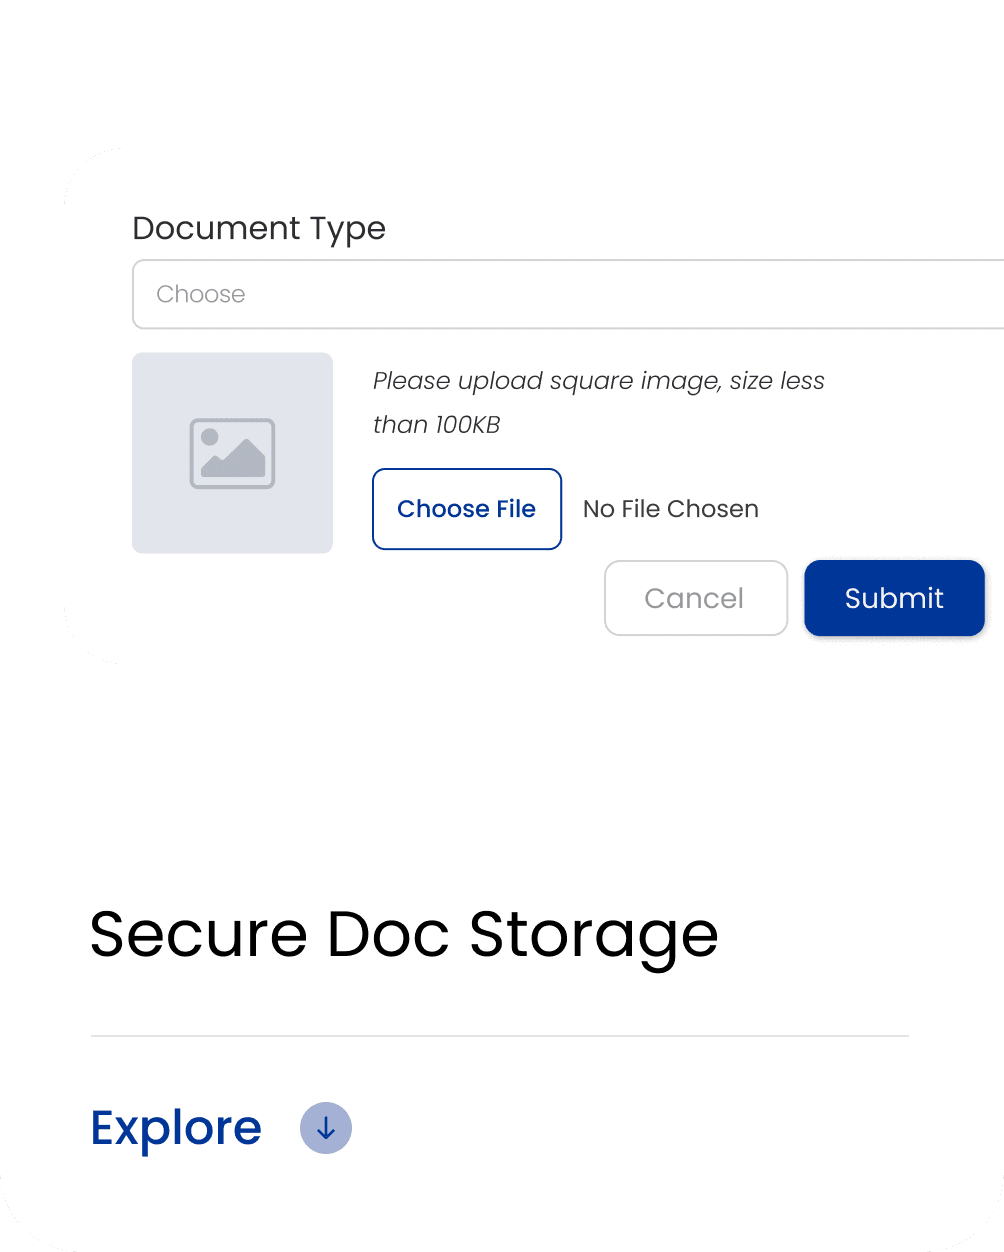Click the square image upload instruction text

[599, 402]
